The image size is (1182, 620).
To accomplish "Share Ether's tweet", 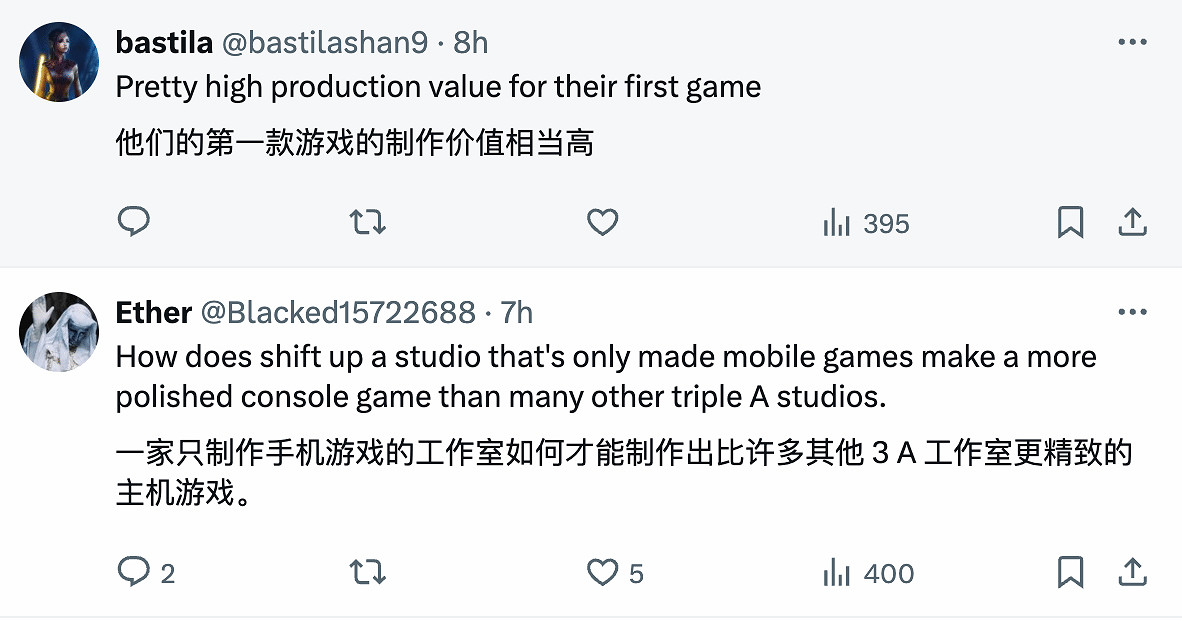I will (1133, 572).
